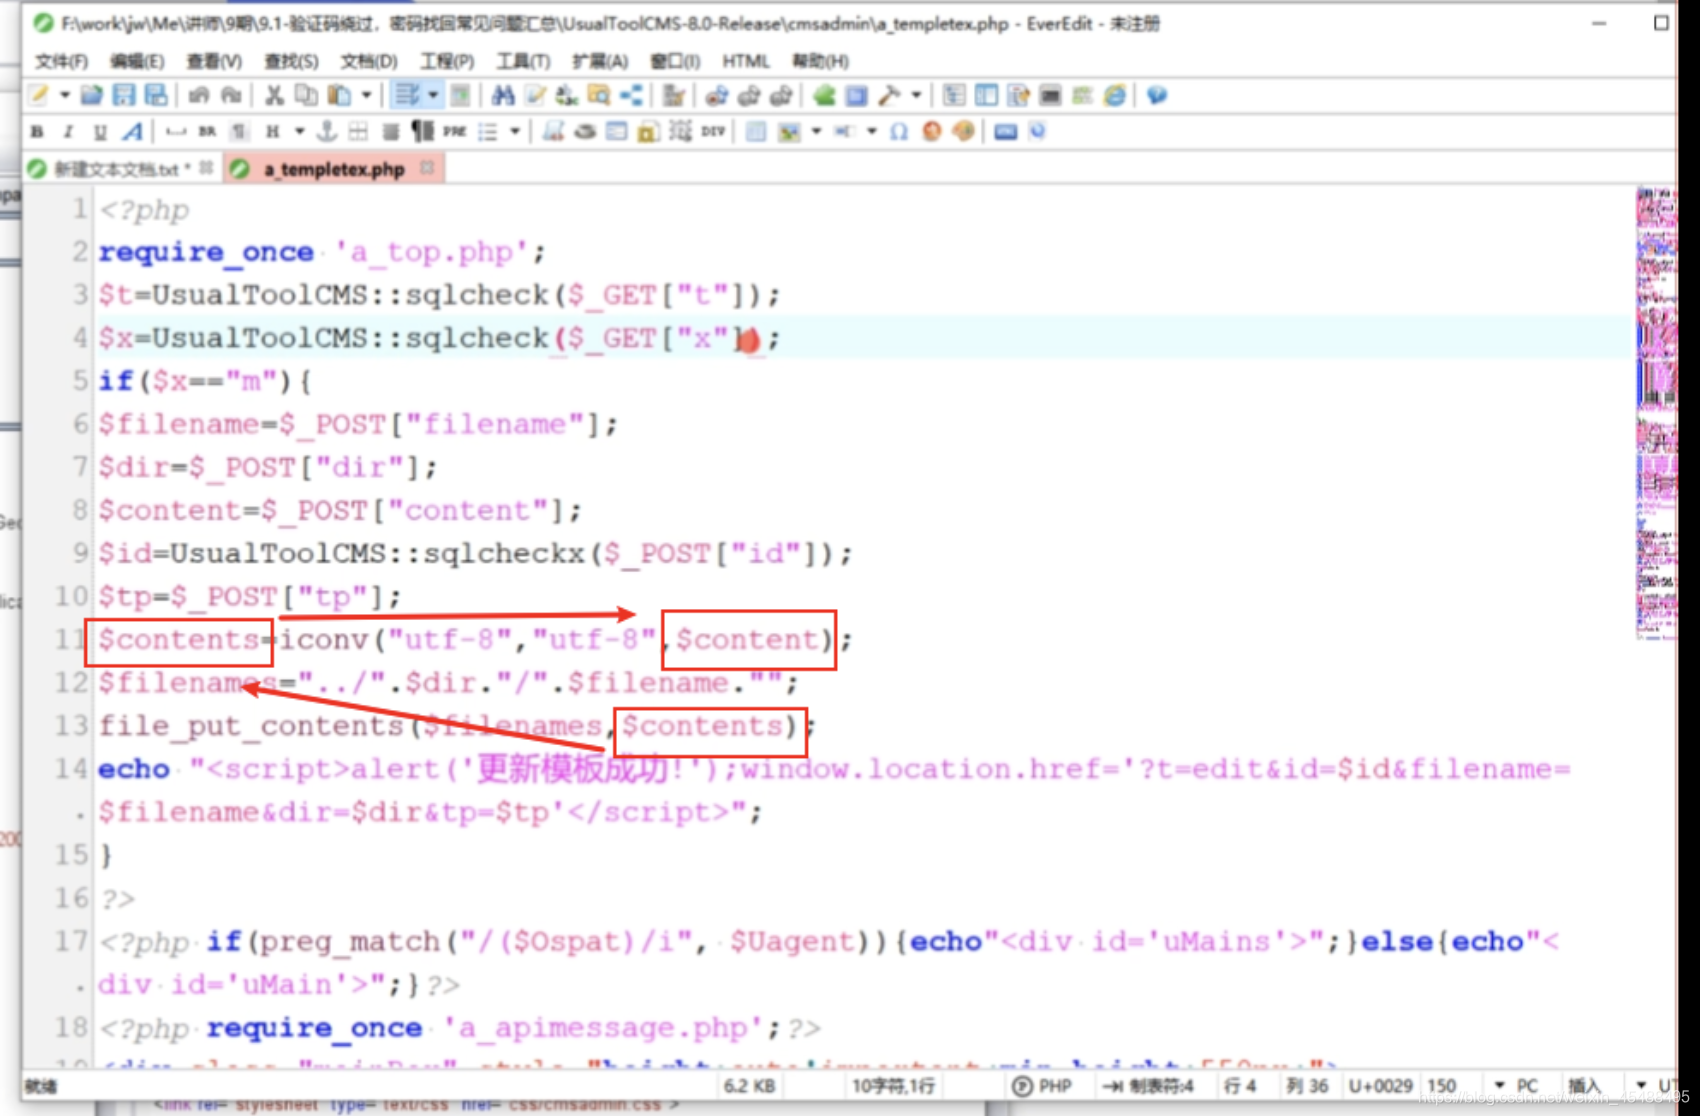Click the code minimap on the right
Screen dimensions: 1700x1116
point(1655,412)
